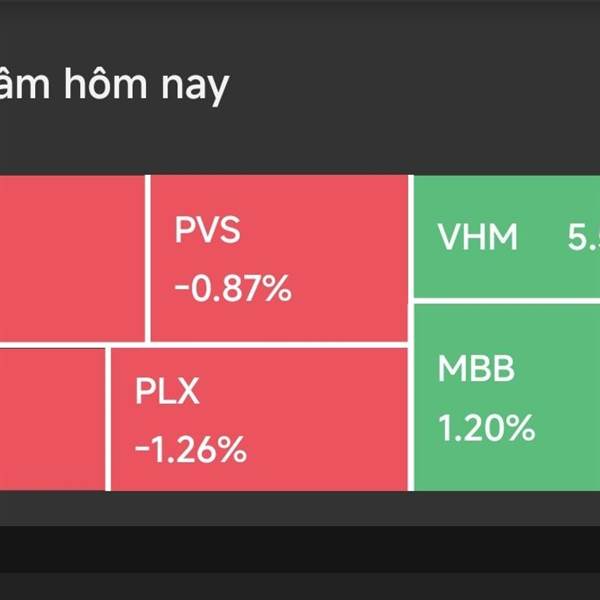Open the PVS stock tile
The height and width of the screenshot is (600, 600).
(x=278, y=258)
